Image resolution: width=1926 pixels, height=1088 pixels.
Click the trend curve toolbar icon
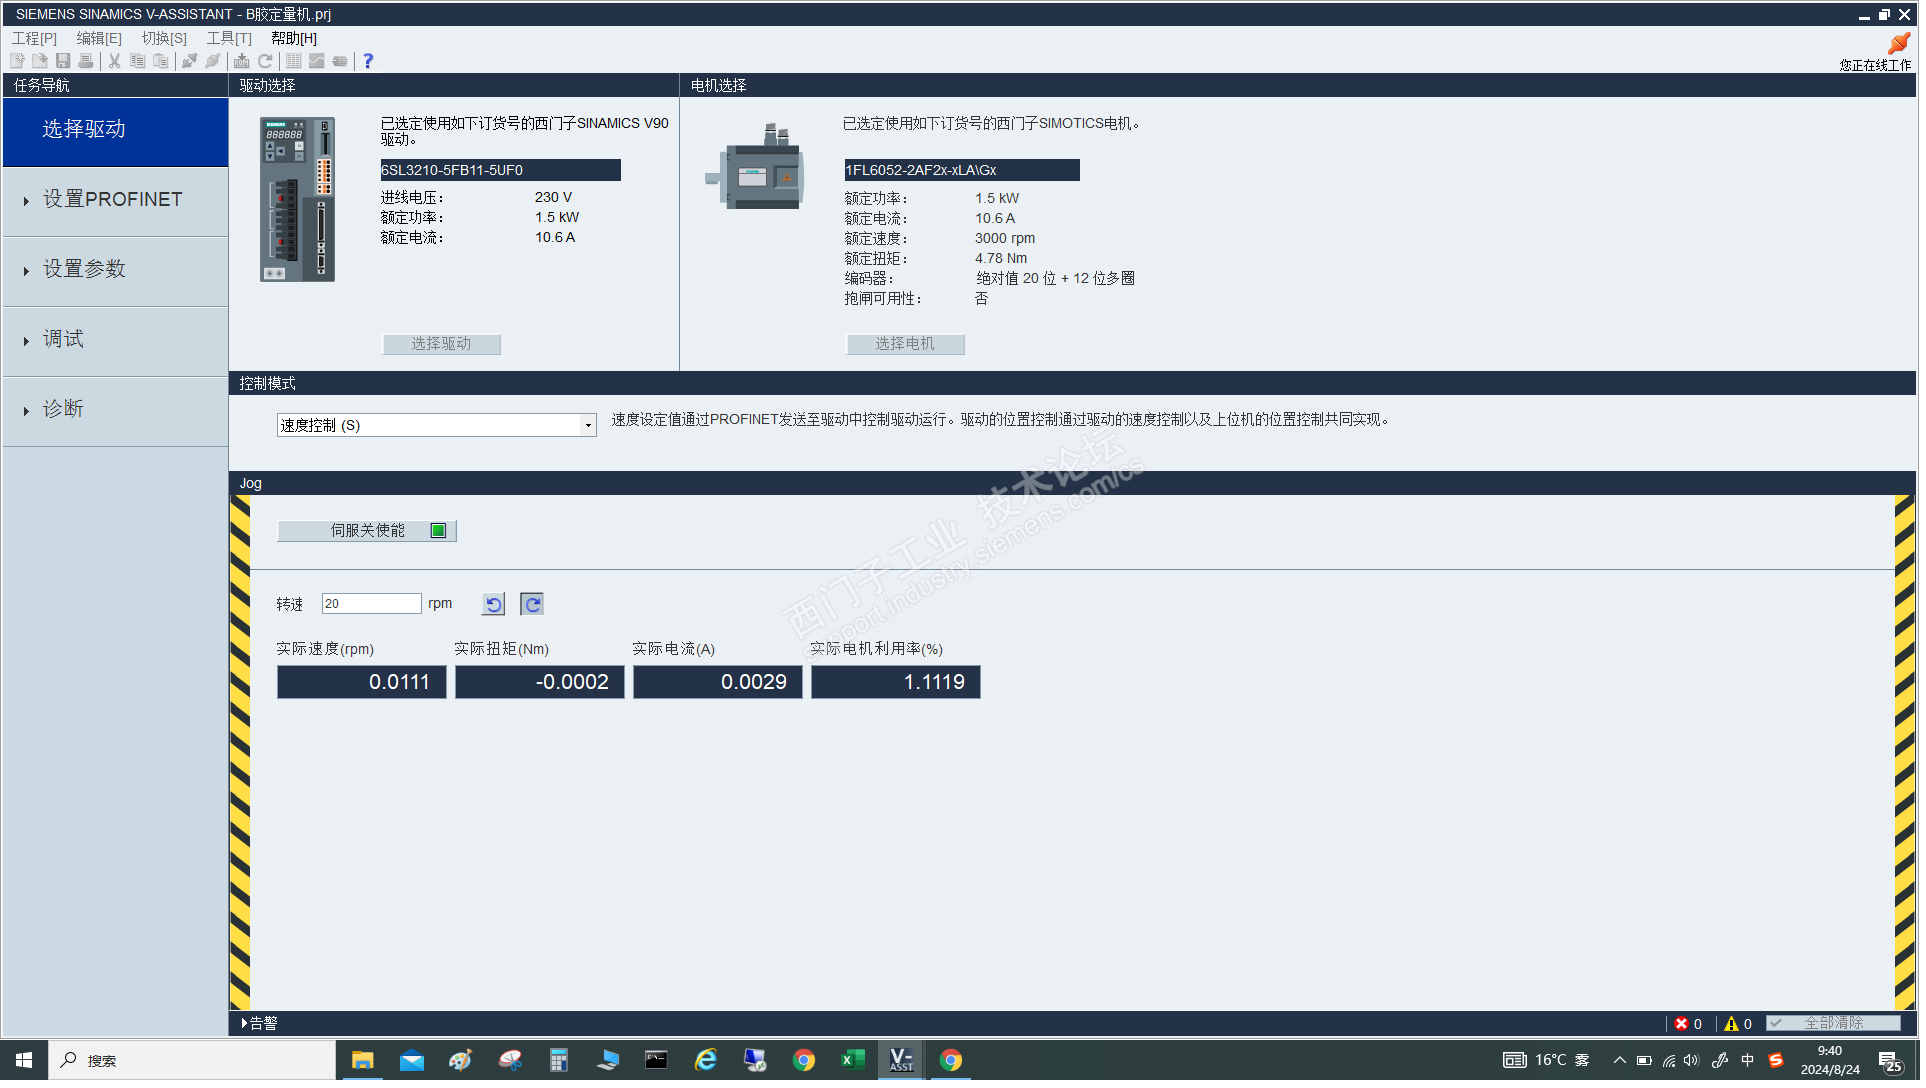pos(317,62)
